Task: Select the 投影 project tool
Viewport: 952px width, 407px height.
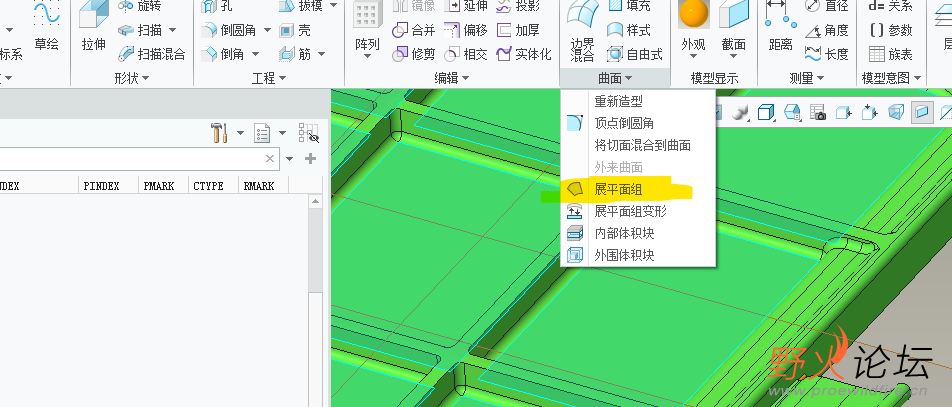Action: pos(518,6)
